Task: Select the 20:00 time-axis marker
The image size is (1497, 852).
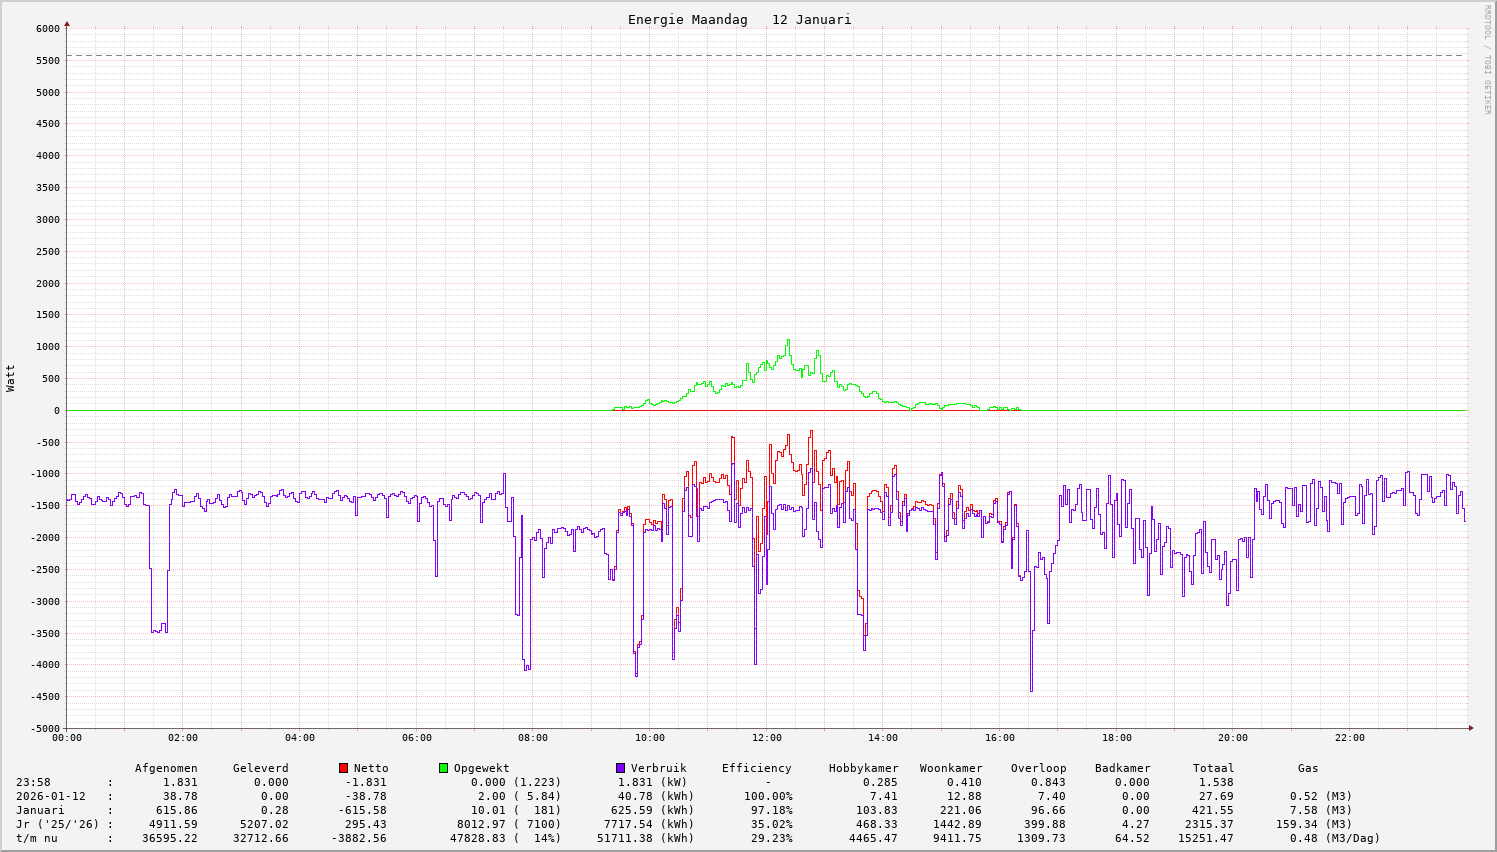Action: [x=1232, y=738]
